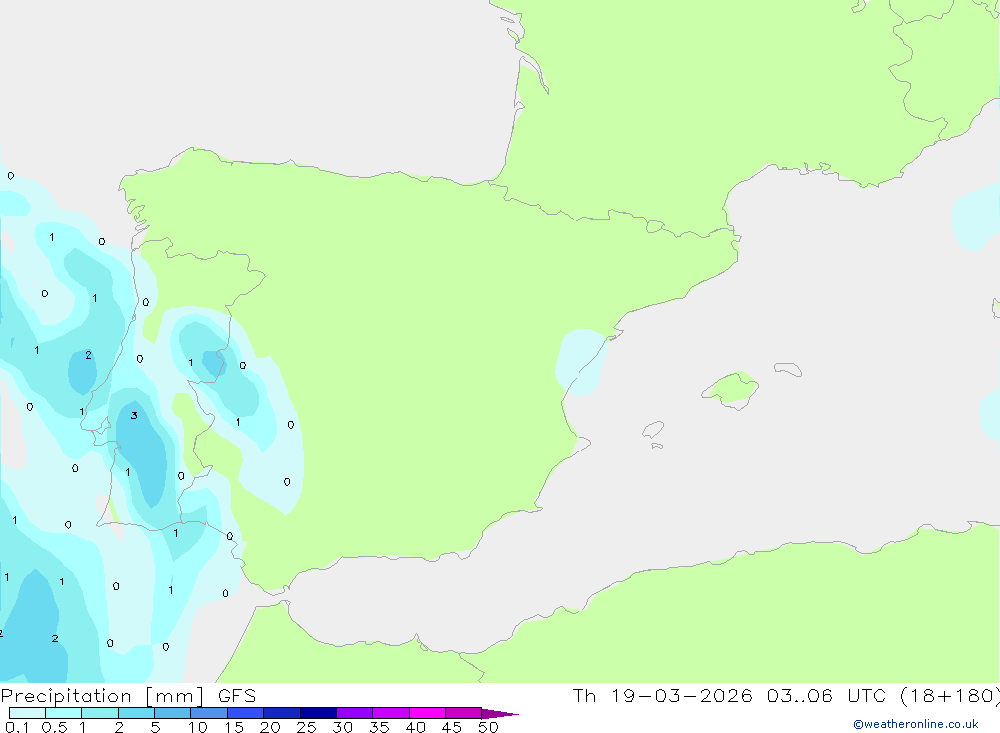The image size is (1000, 733).
Task: Click the legend value "0.5"
Action: [54, 727]
